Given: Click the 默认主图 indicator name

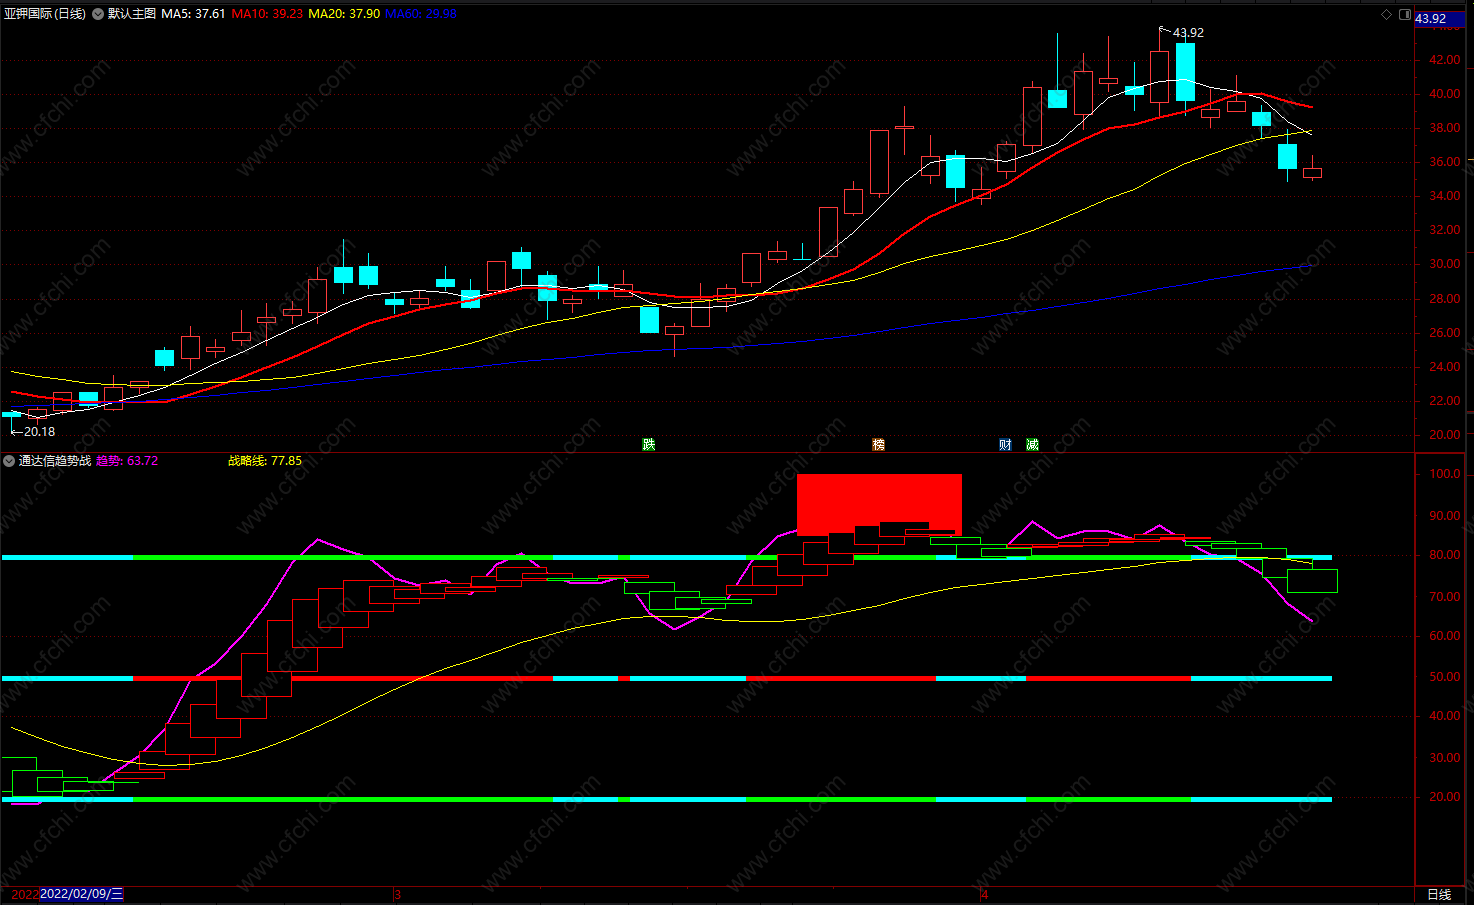Looking at the screenshot, I should [x=132, y=14].
